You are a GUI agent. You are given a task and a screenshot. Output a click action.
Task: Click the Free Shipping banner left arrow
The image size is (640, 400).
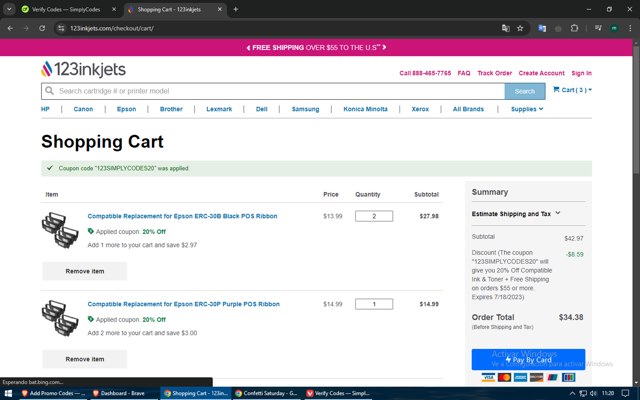point(248,48)
